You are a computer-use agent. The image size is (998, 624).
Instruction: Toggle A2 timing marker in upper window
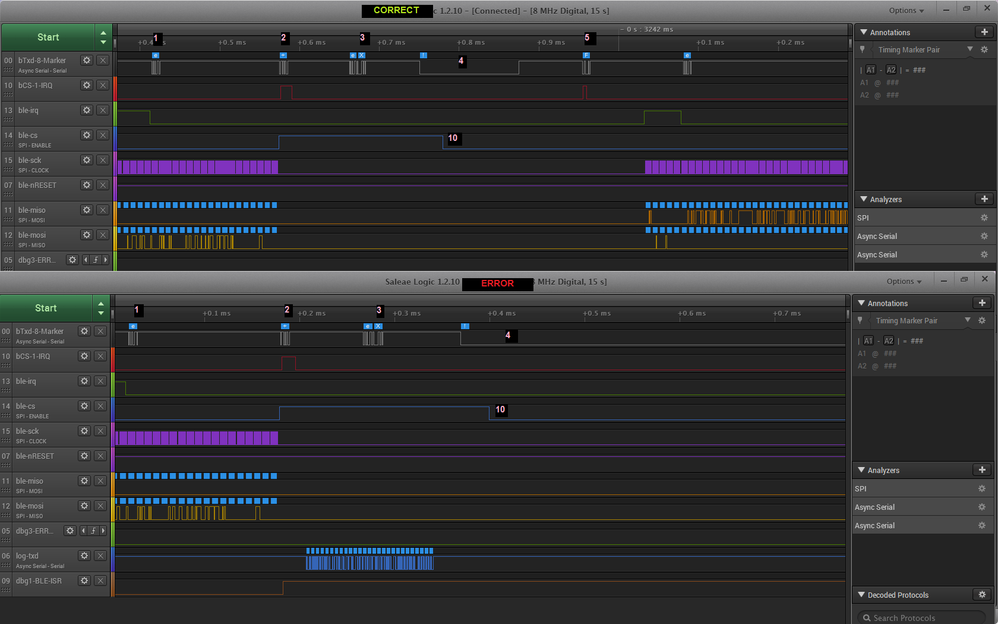pyautogui.click(x=891, y=70)
